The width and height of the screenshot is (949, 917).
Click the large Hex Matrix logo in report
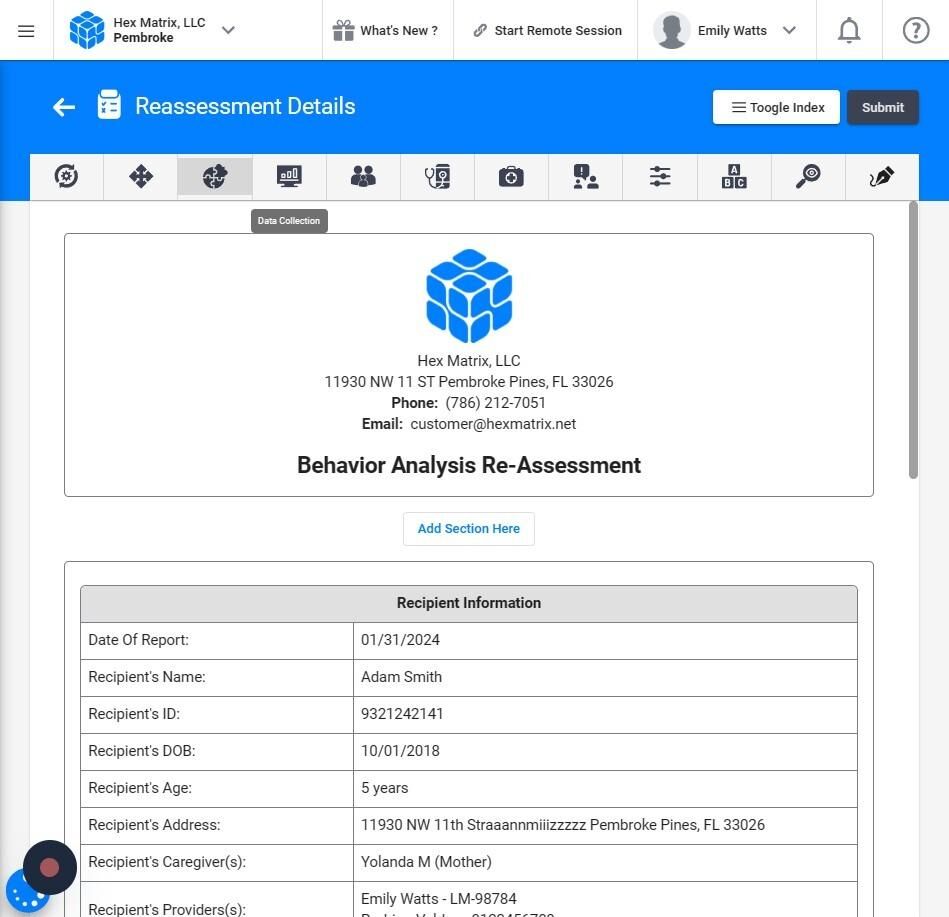click(x=469, y=295)
